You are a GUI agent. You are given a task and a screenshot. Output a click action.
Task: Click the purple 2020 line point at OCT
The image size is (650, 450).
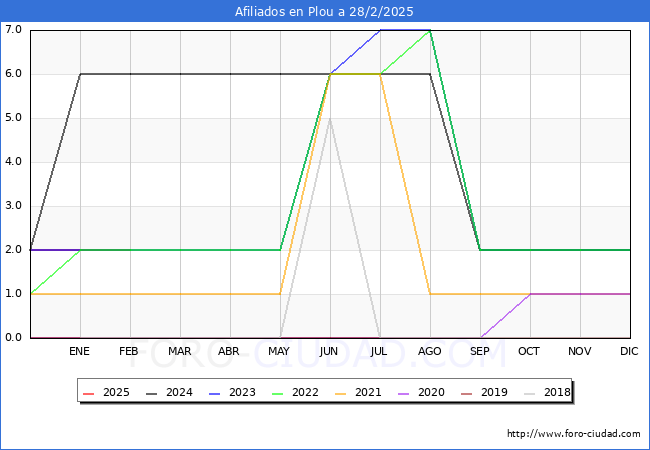click(x=530, y=294)
